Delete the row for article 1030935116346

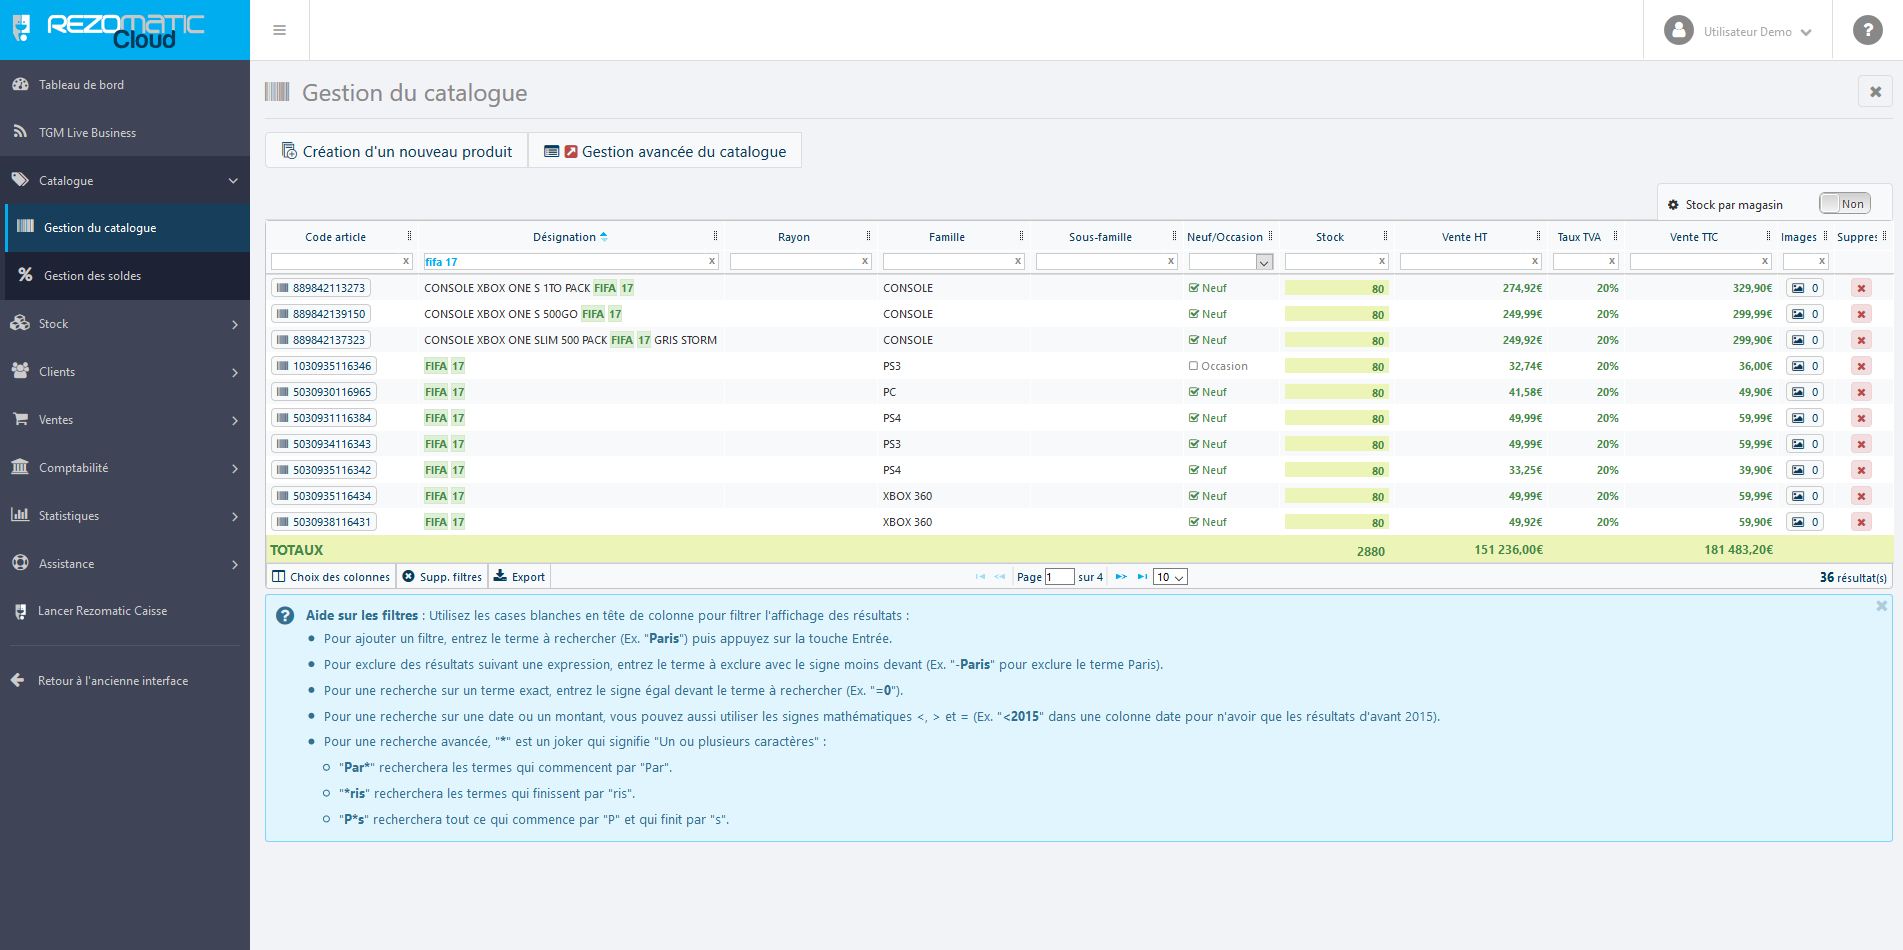click(x=1861, y=366)
